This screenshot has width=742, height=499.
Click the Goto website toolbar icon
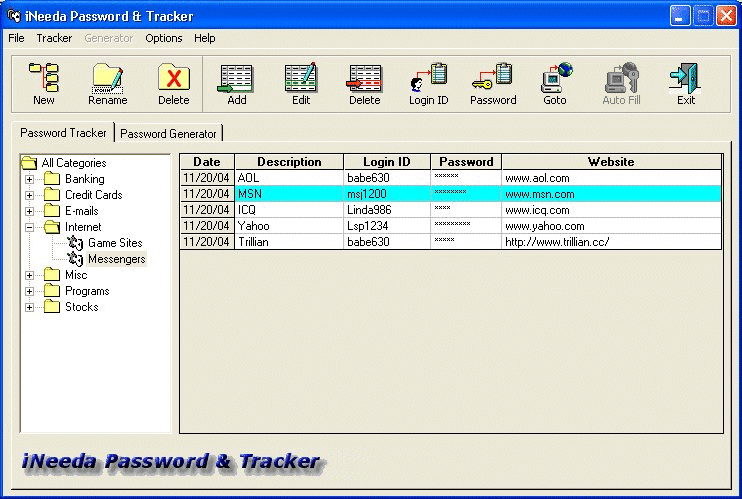[x=556, y=77]
